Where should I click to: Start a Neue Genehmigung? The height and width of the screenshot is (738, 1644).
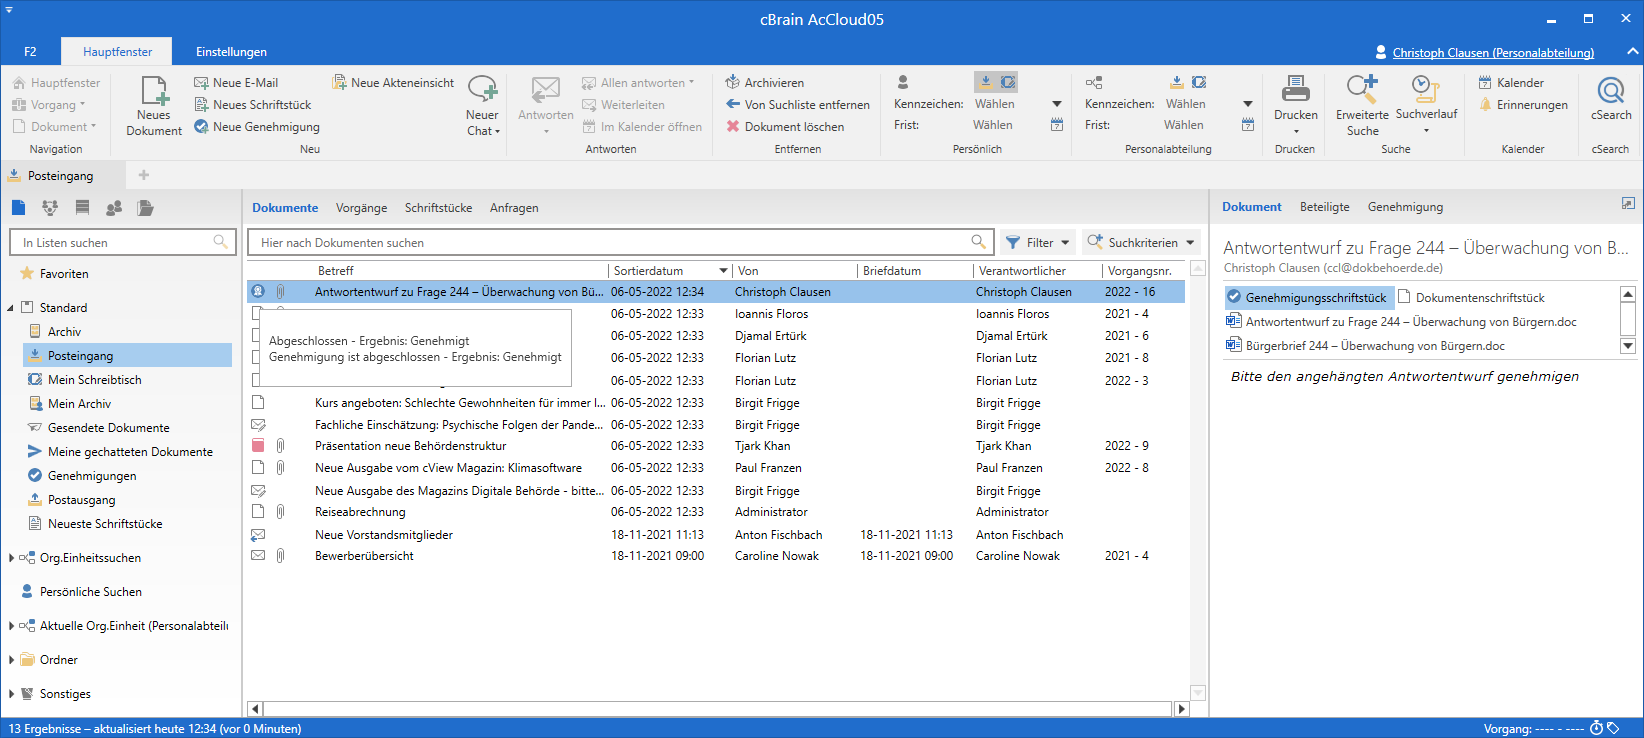coord(257,127)
